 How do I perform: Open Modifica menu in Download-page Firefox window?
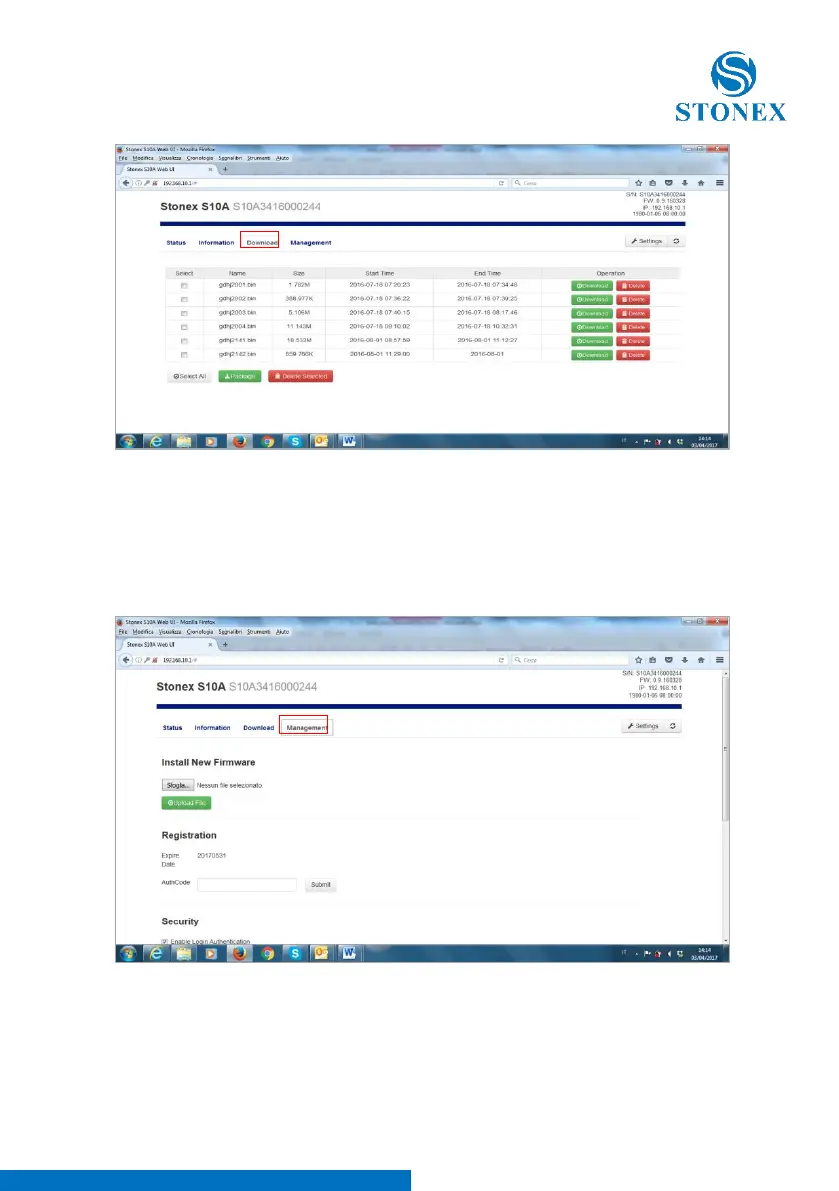(x=143, y=158)
